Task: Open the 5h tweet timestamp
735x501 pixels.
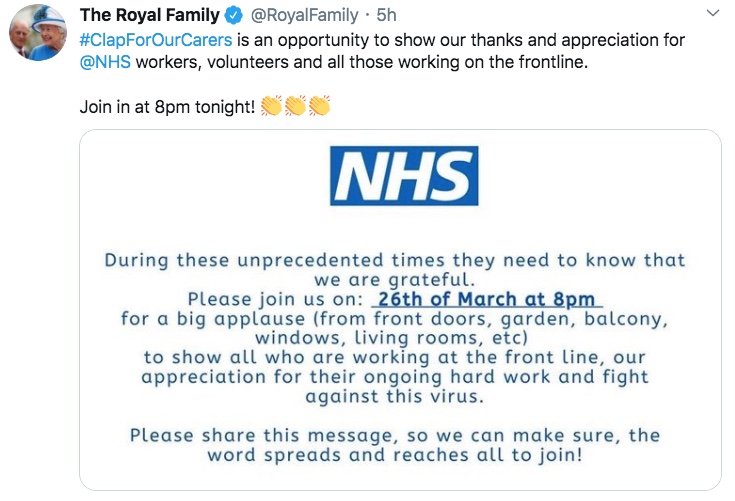Action: (x=386, y=15)
